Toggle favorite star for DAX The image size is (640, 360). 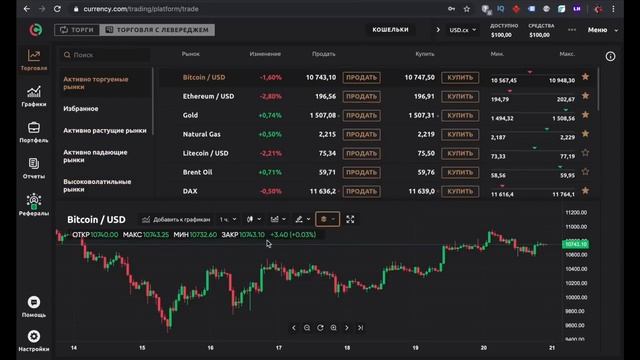point(585,191)
